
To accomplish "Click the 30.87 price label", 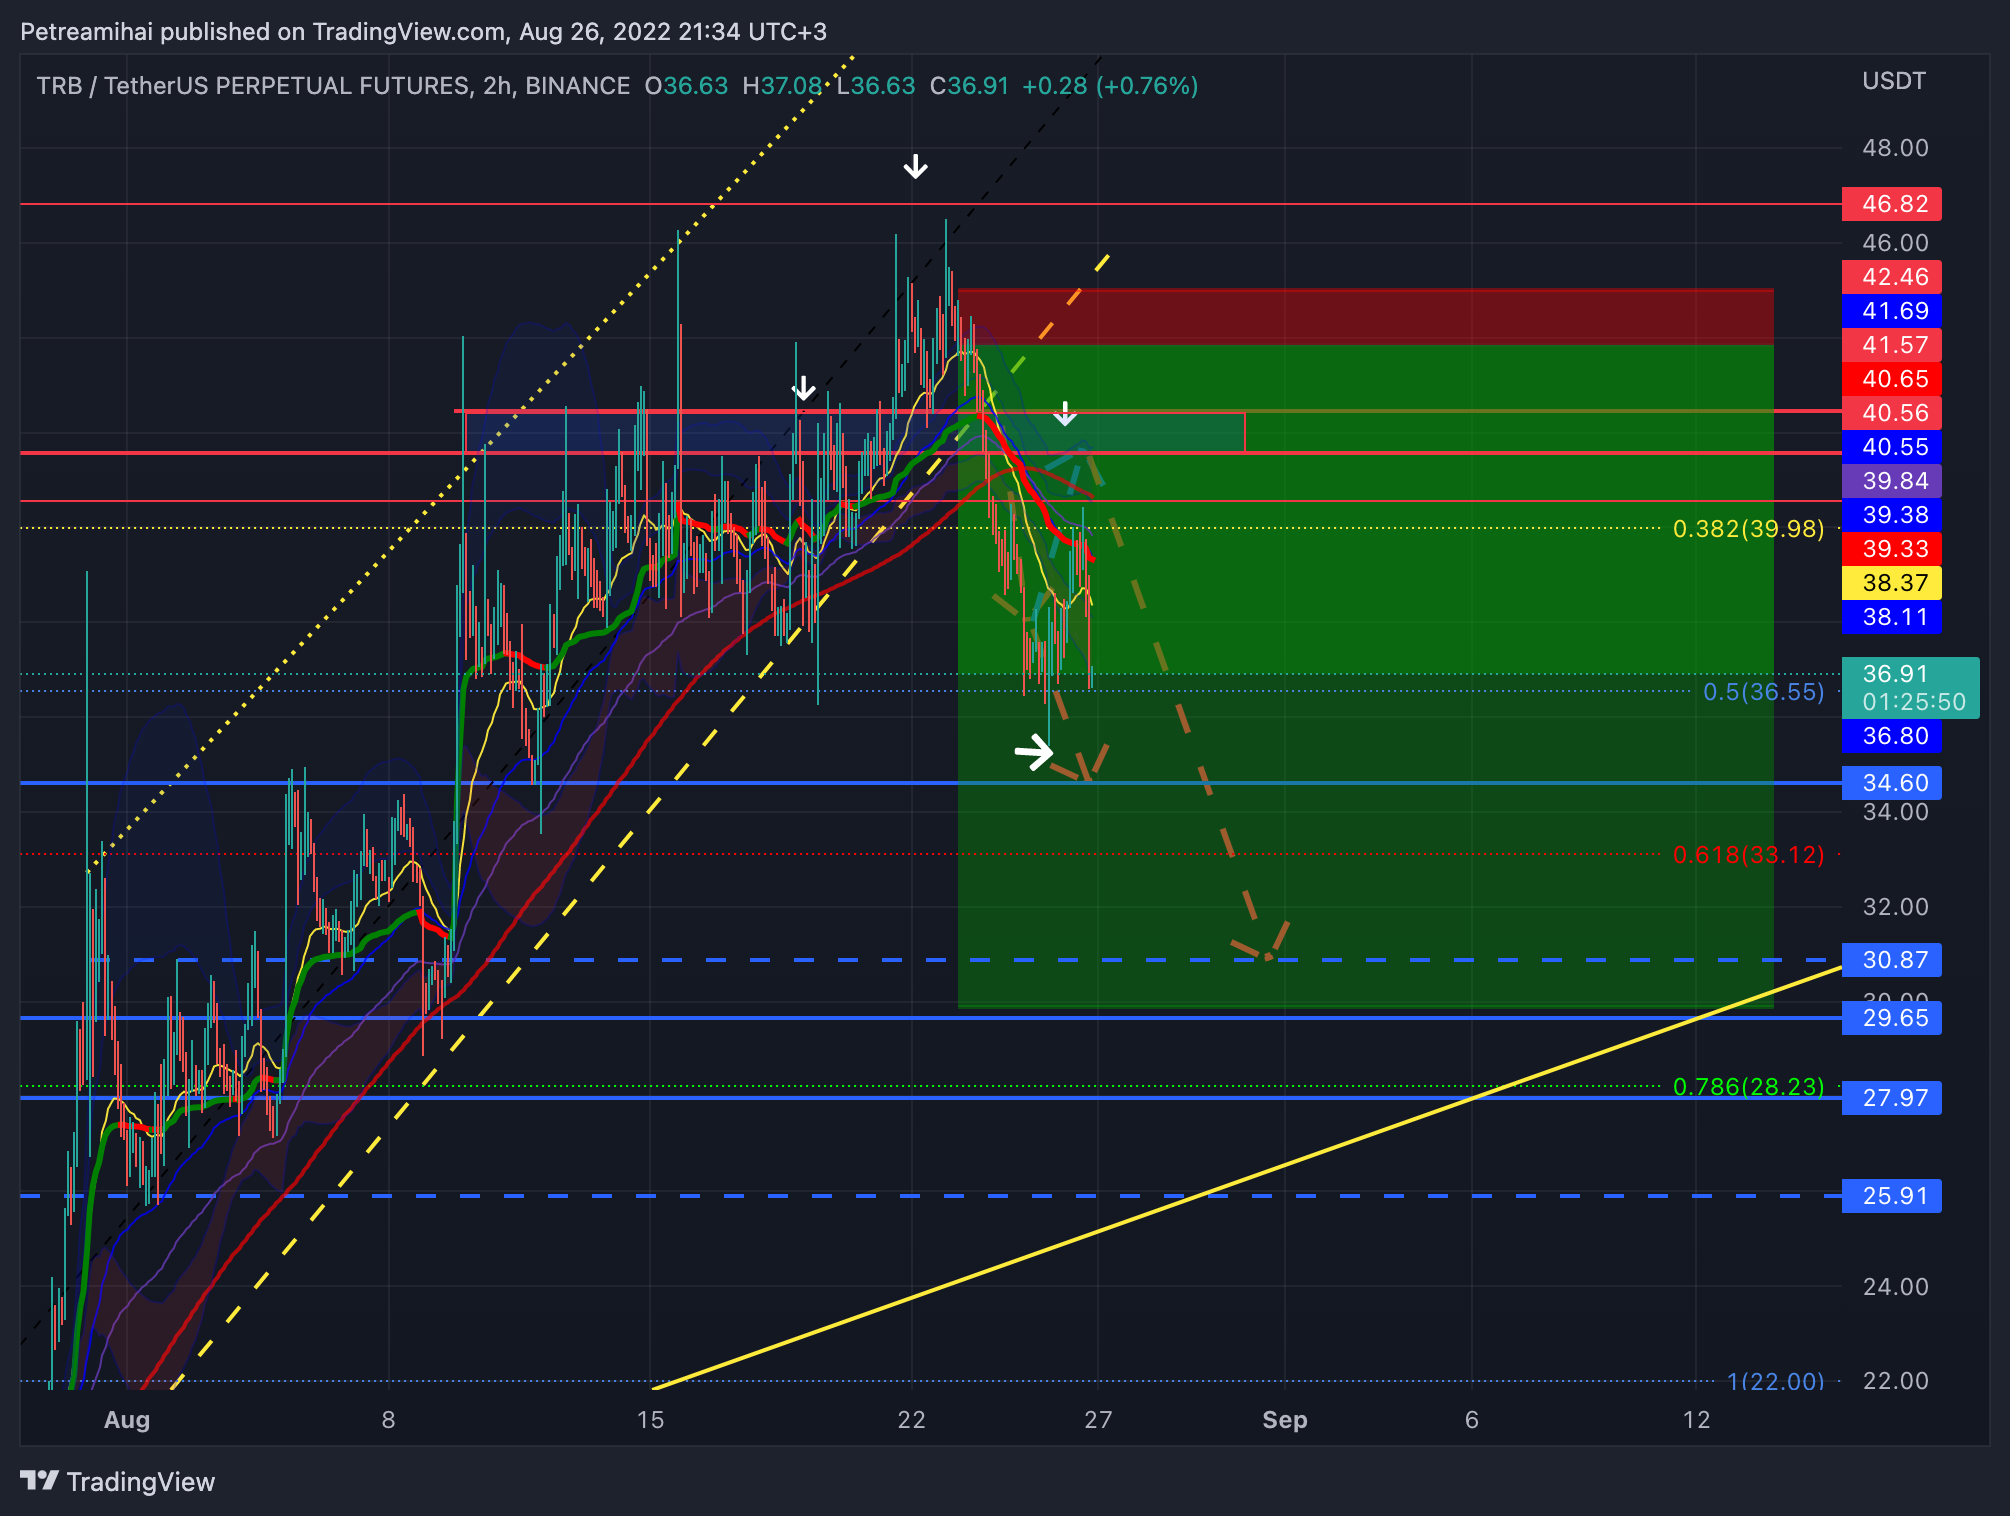I will click(x=1891, y=960).
